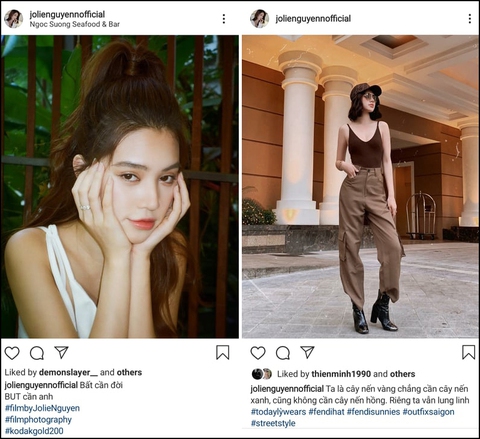The height and width of the screenshot is (439, 480).
Task: Like the right post with the heart icon
Action: pos(258,353)
